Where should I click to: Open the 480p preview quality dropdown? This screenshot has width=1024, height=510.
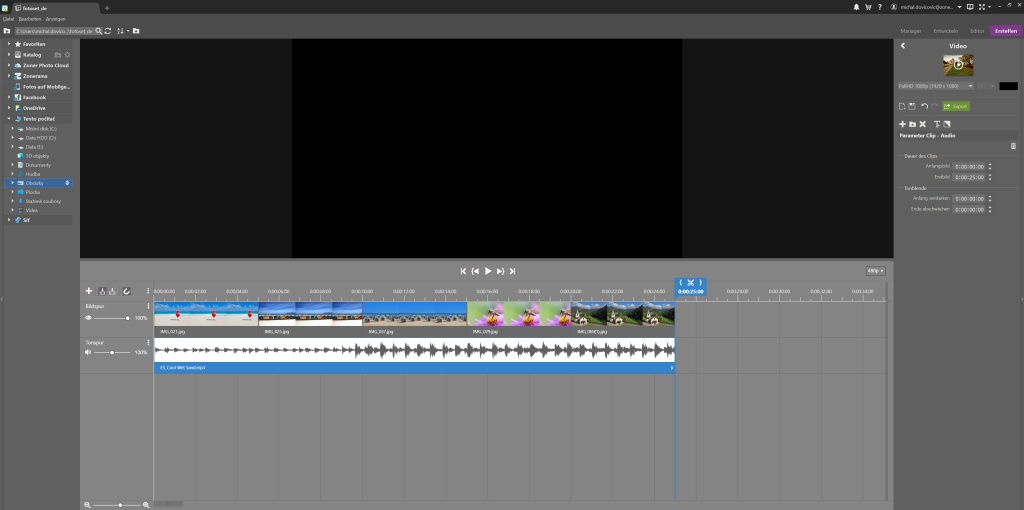pos(875,271)
